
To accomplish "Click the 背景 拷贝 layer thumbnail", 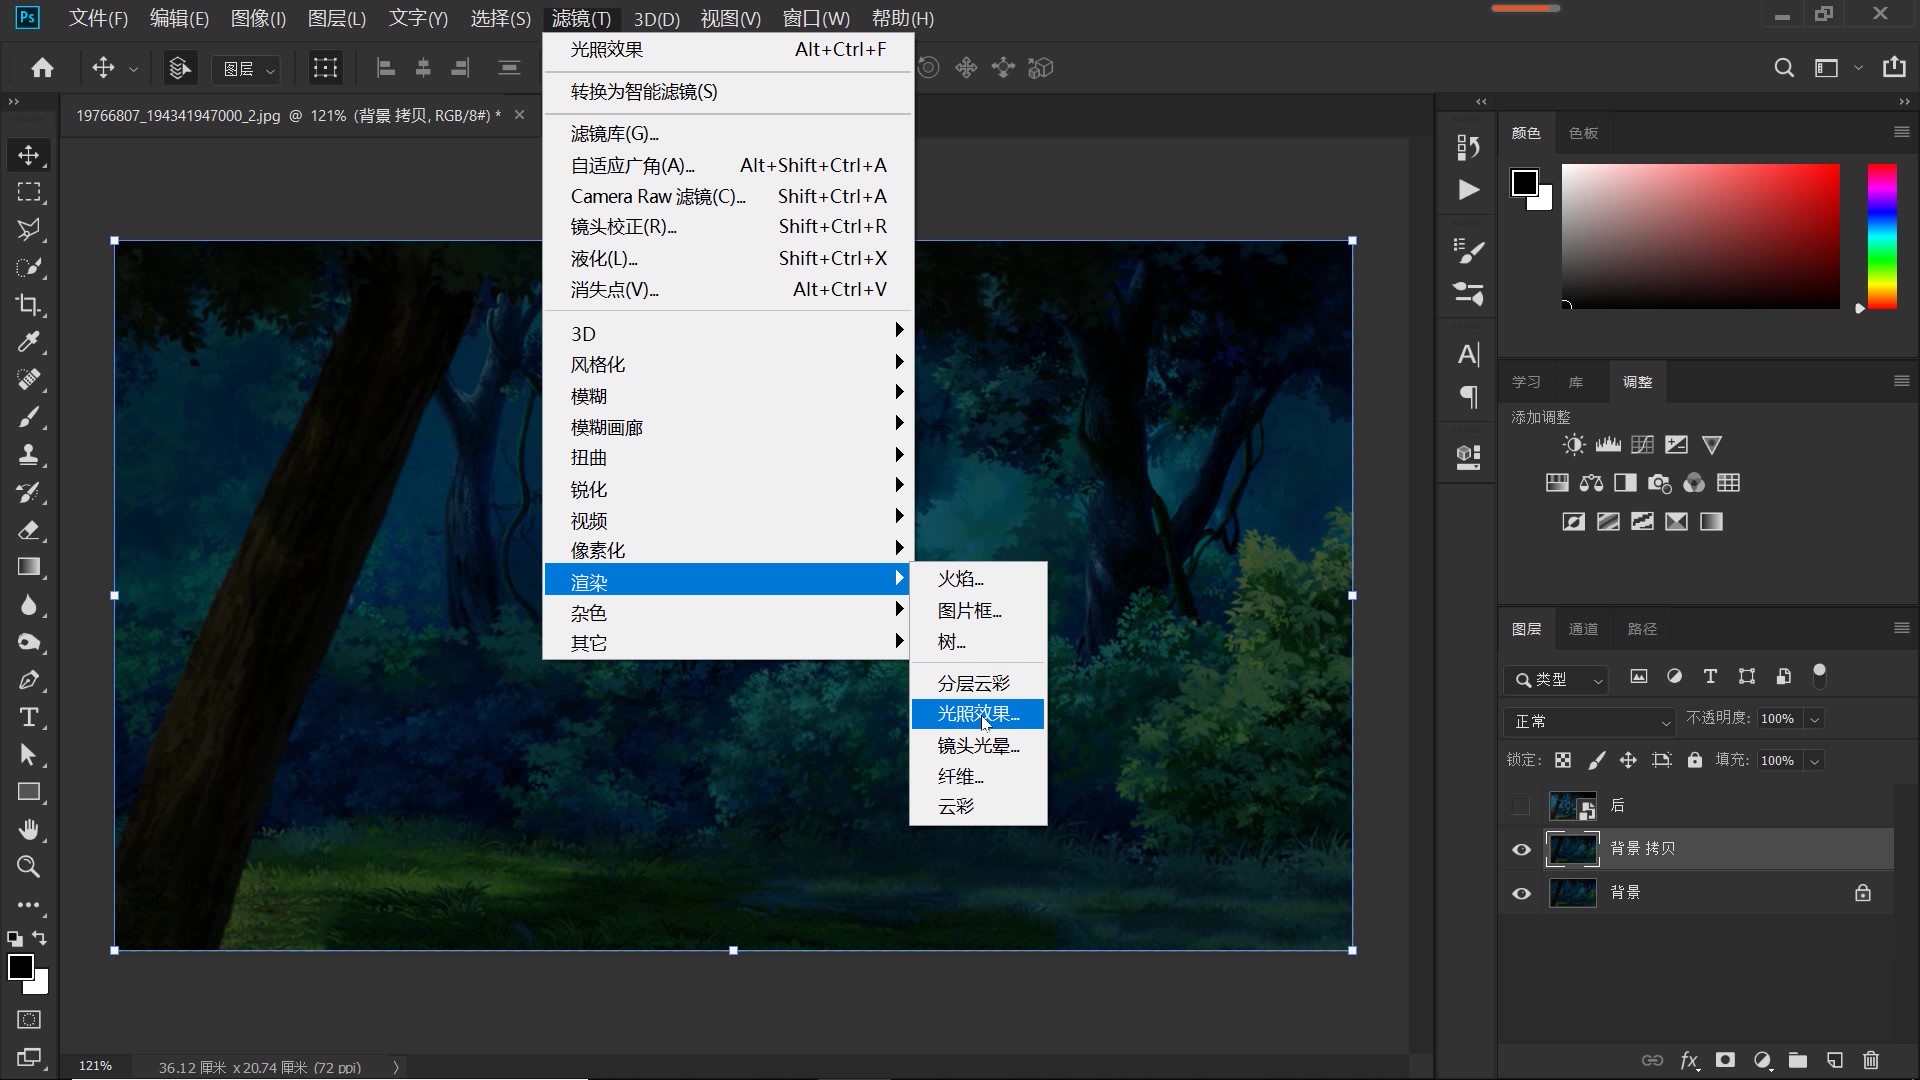I will point(1572,849).
